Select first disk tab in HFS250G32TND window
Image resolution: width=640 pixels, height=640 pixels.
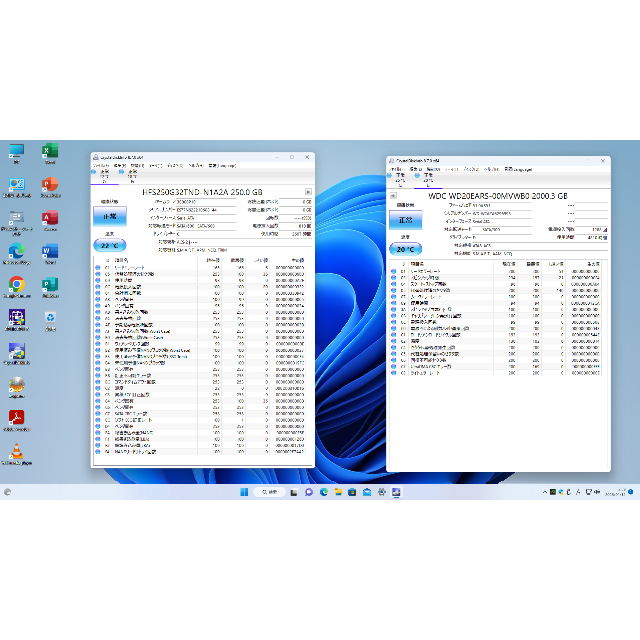104,176
